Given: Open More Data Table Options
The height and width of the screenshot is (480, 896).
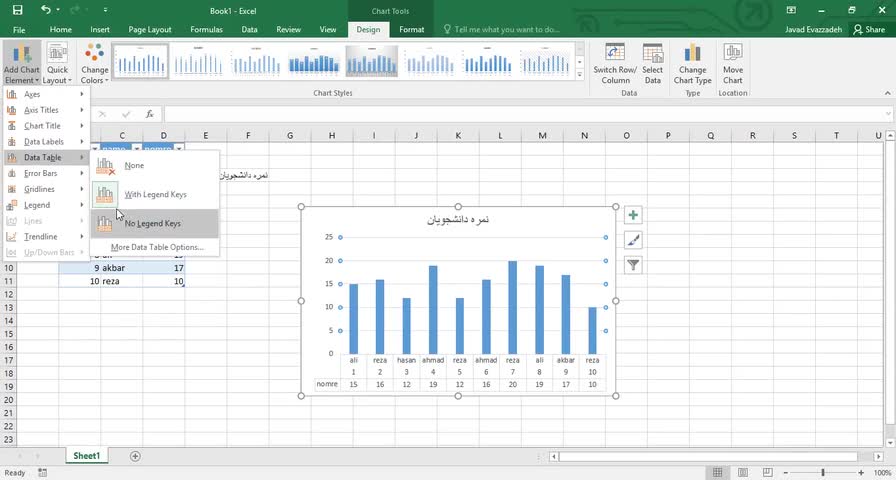Looking at the screenshot, I should [x=154, y=247].
